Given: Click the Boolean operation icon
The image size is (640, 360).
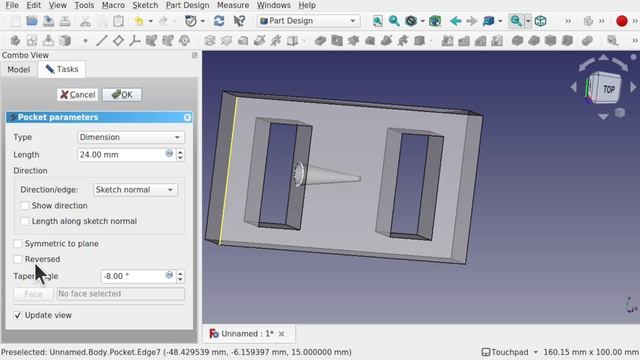Looking at the screenshot, I should (587, 40).
